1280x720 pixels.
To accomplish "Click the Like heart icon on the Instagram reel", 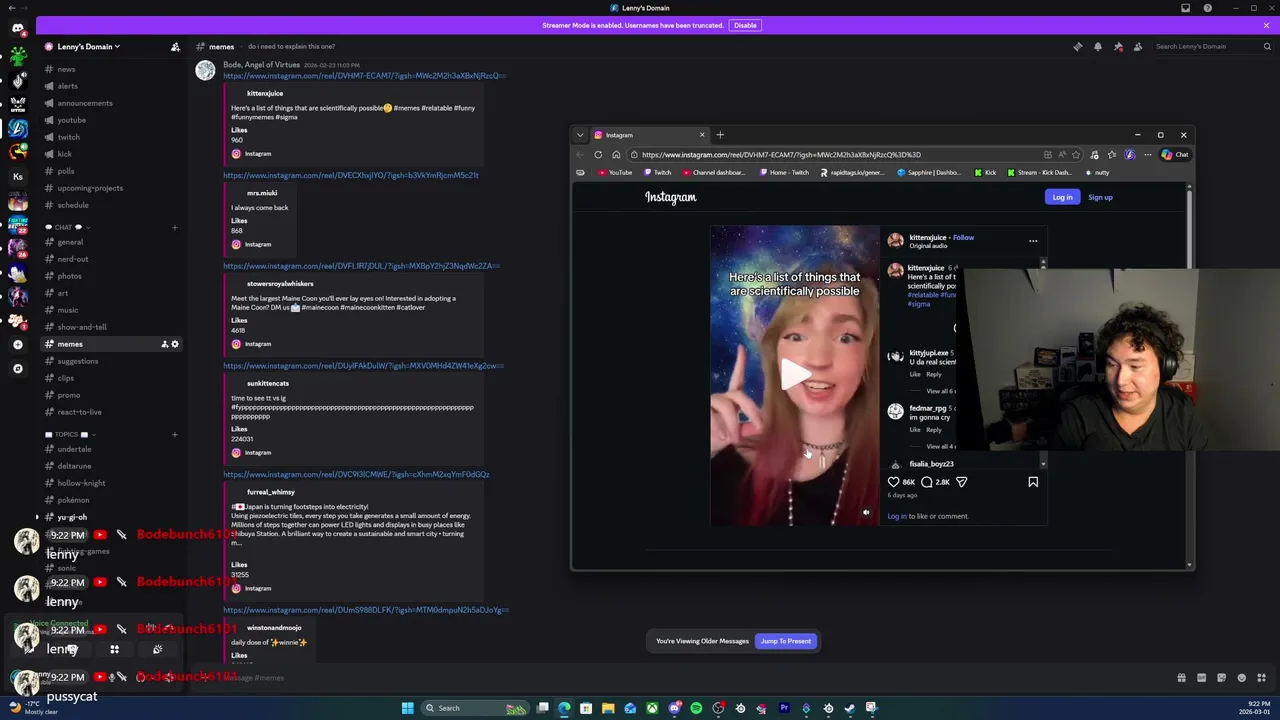I will 893,482.
